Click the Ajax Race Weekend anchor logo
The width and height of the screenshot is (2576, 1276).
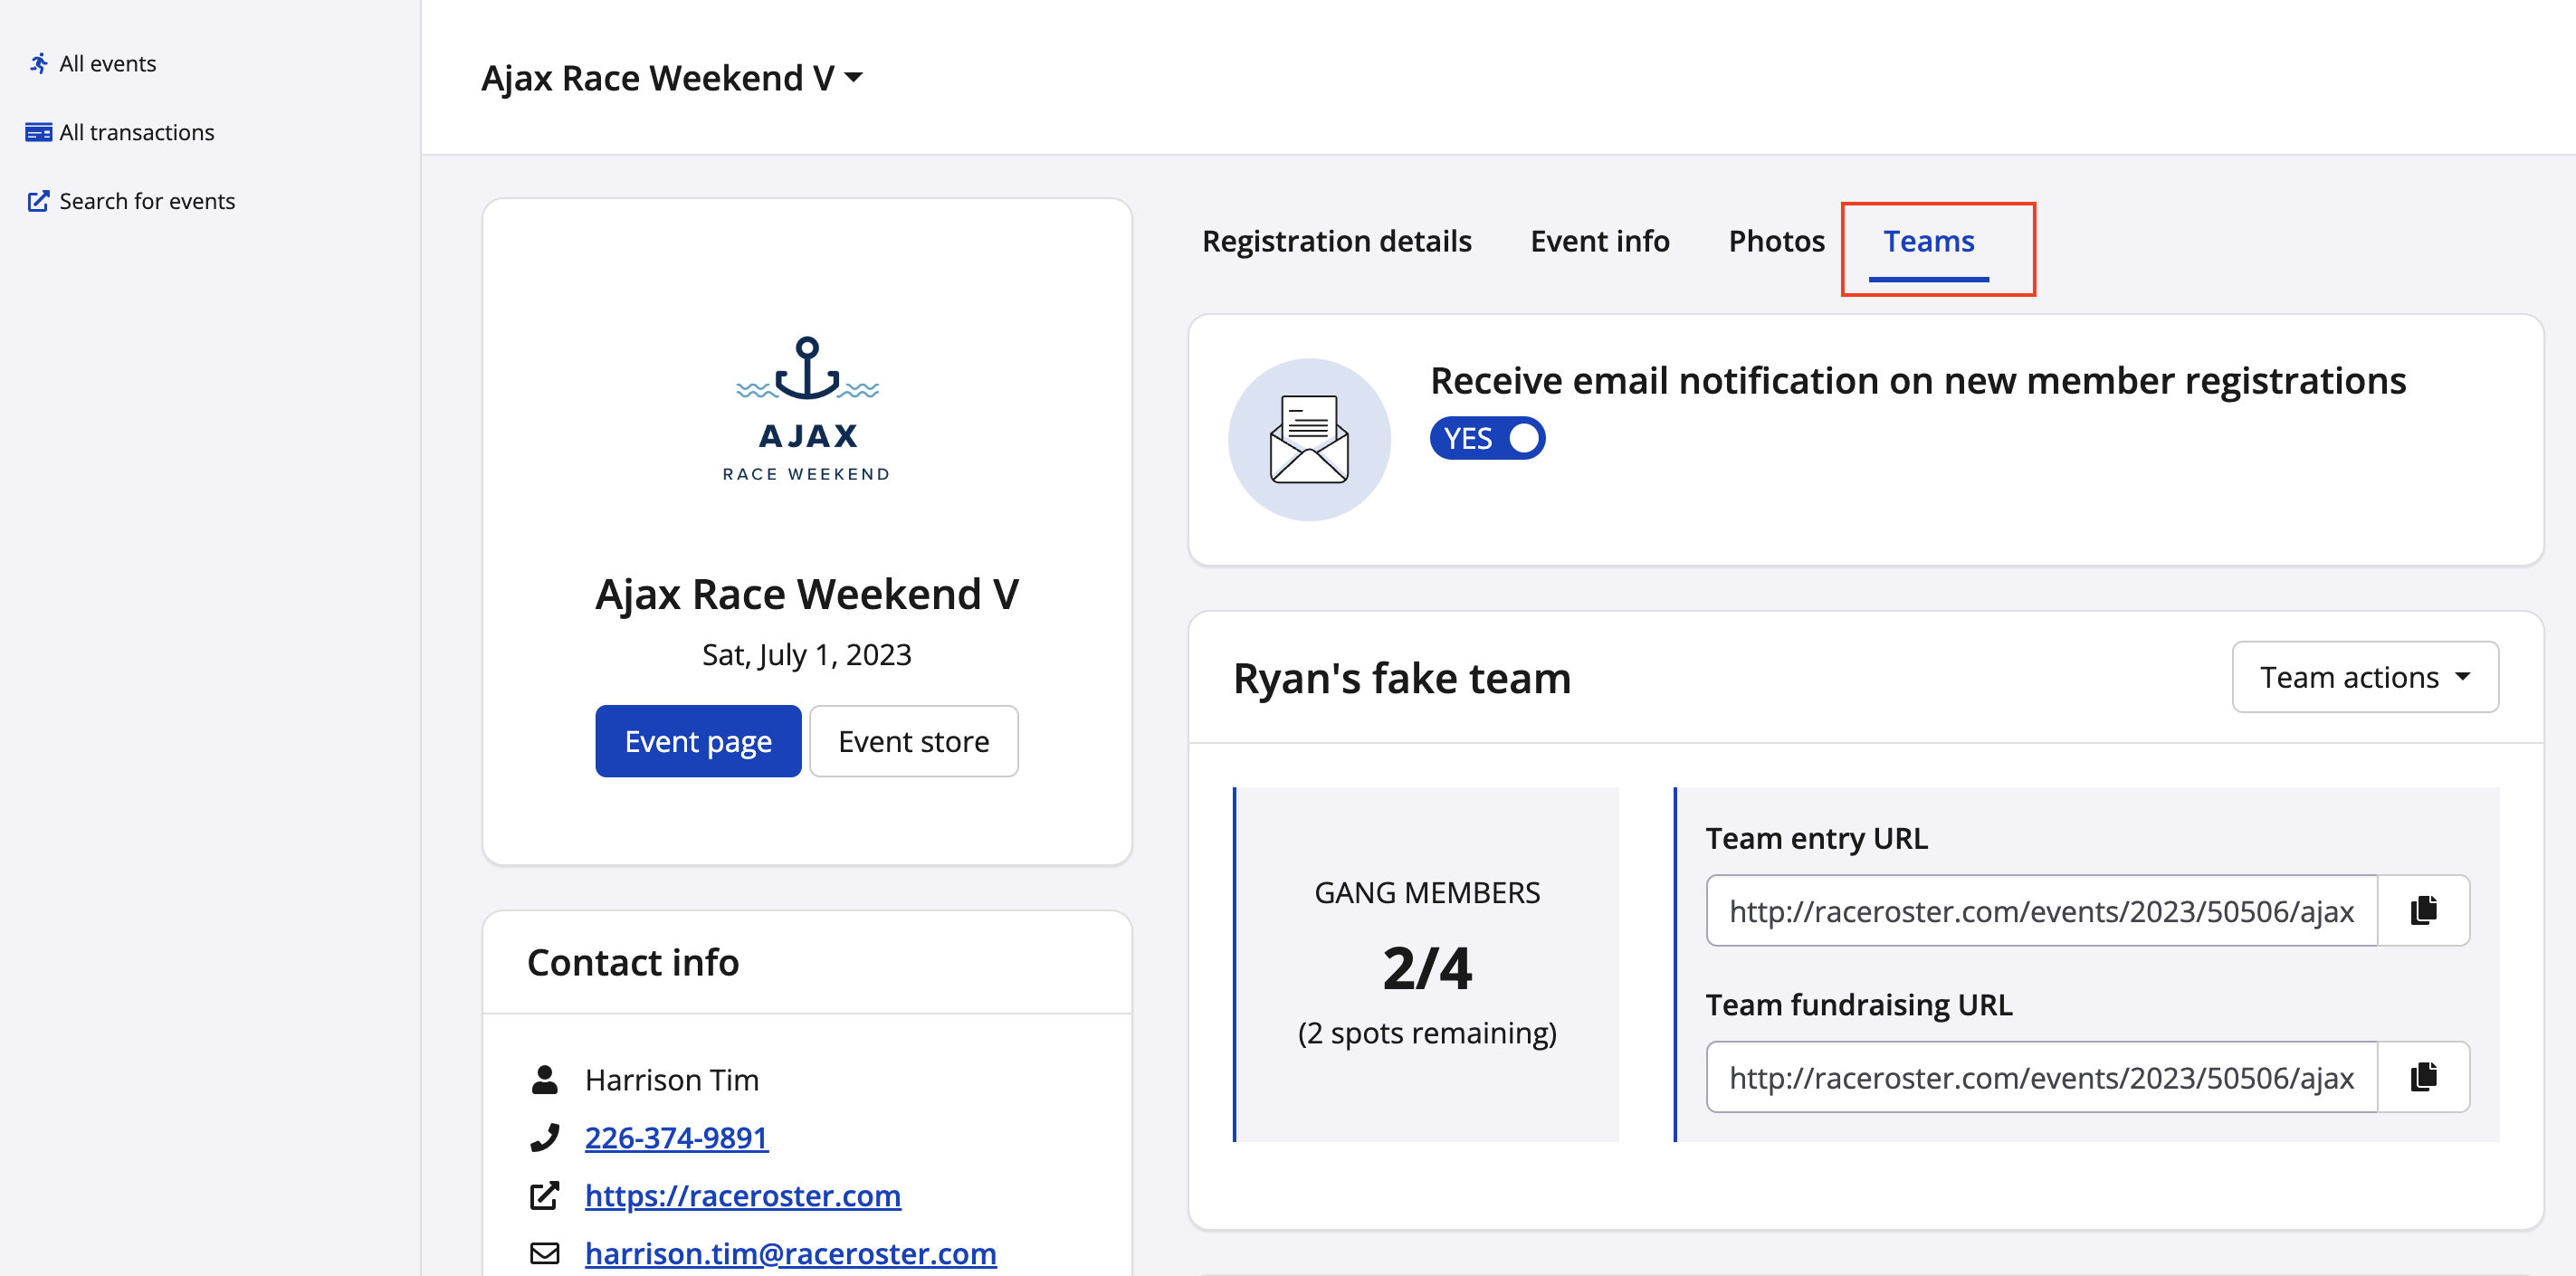(x=806, y=408)
